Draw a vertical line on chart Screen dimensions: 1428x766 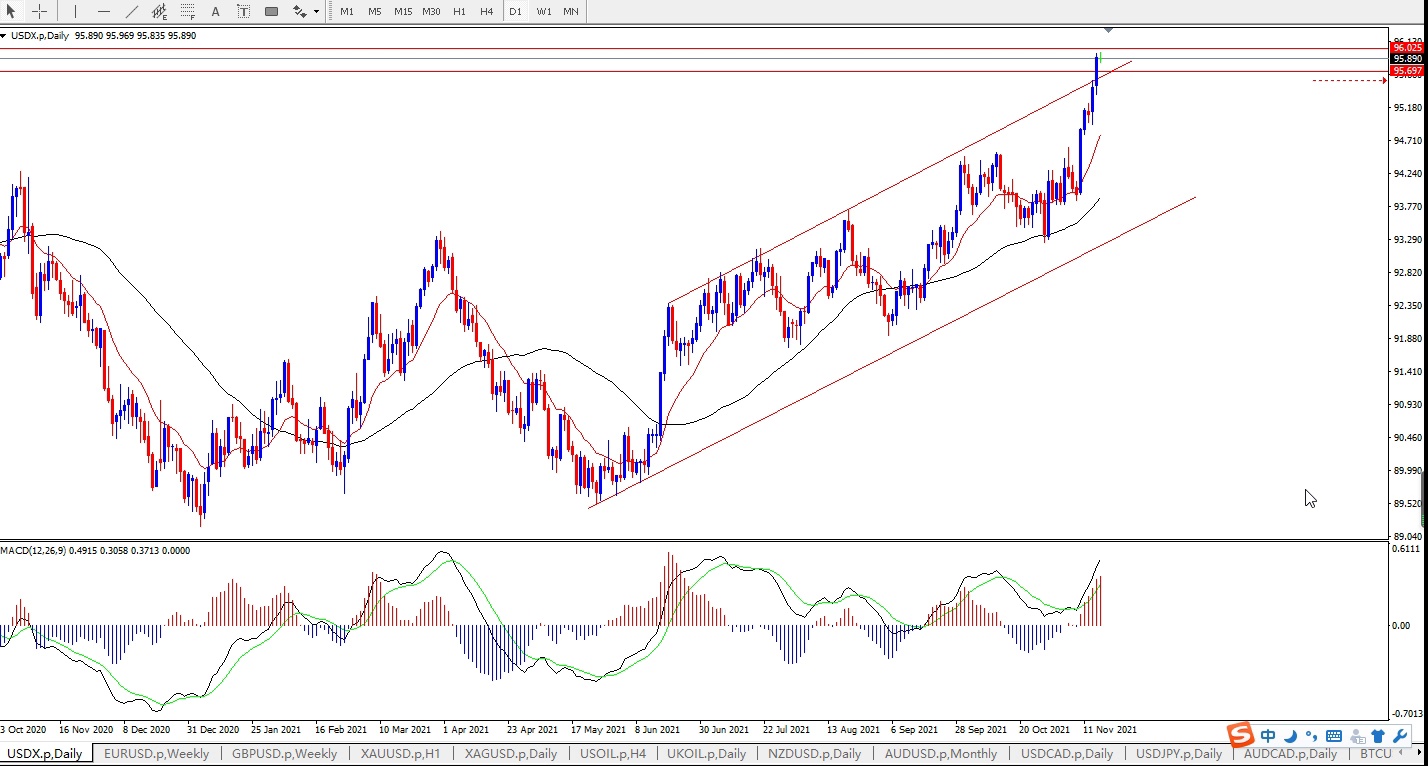[x=75, y=11]
